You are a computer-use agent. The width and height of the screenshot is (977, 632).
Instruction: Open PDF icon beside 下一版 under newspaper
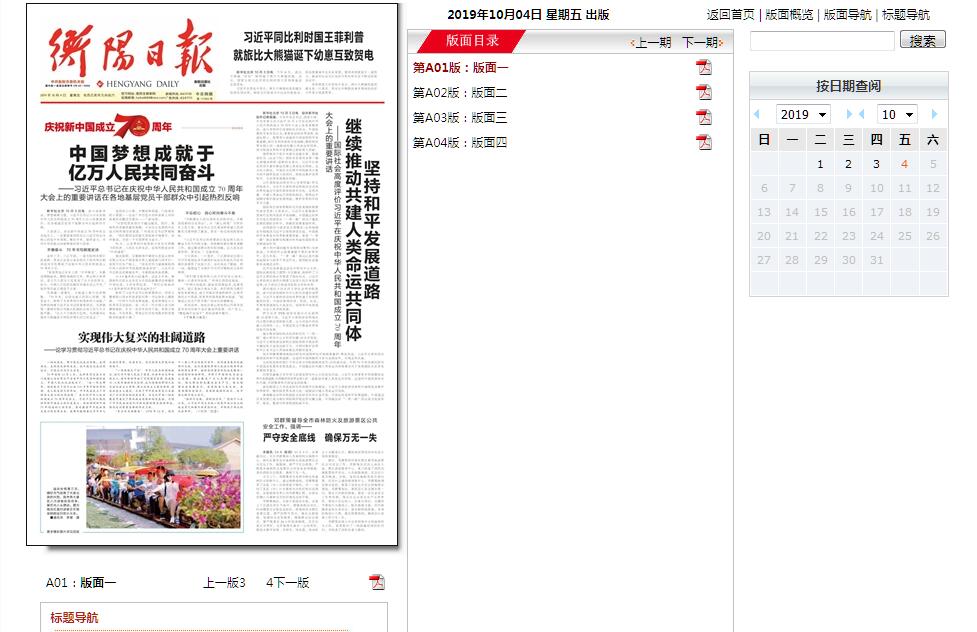click(x=377, y=582)
